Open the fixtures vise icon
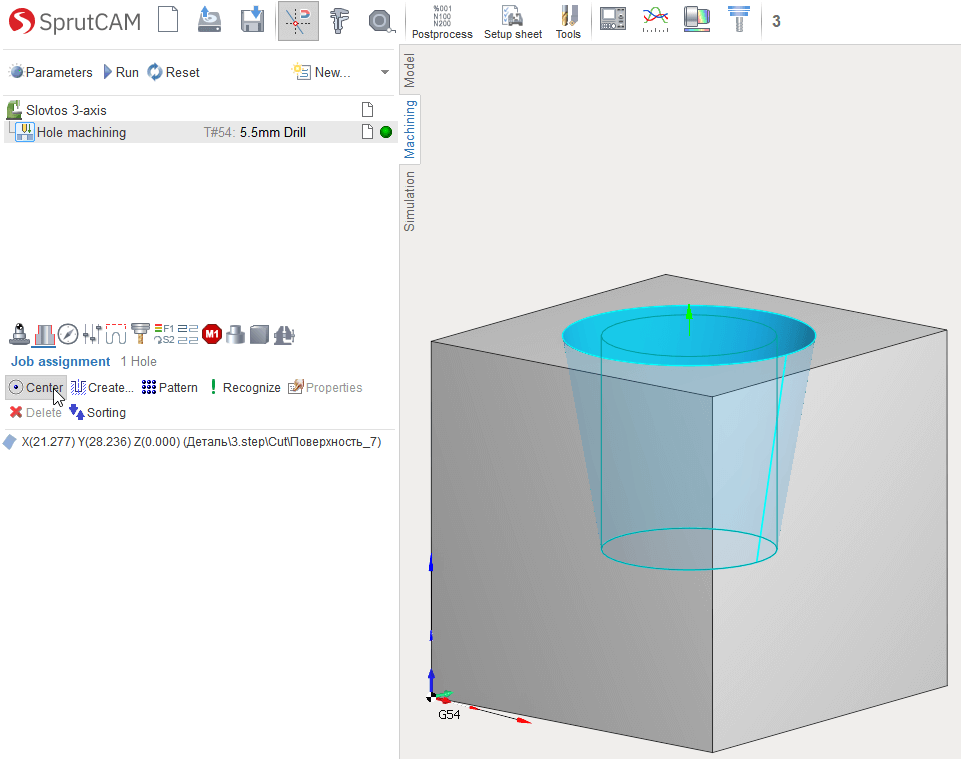The image size is (961, 759). [x=284, y=334]
